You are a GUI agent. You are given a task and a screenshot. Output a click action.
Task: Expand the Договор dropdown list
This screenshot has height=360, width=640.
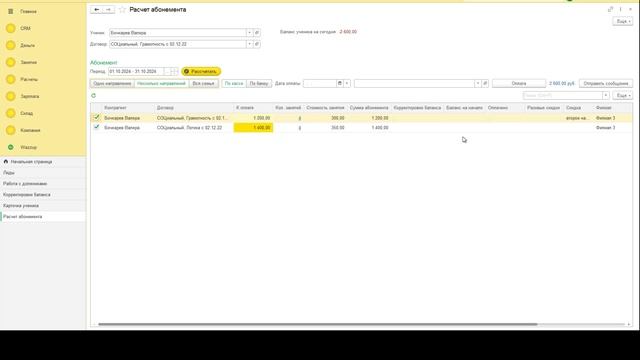(x=249, y=44)
